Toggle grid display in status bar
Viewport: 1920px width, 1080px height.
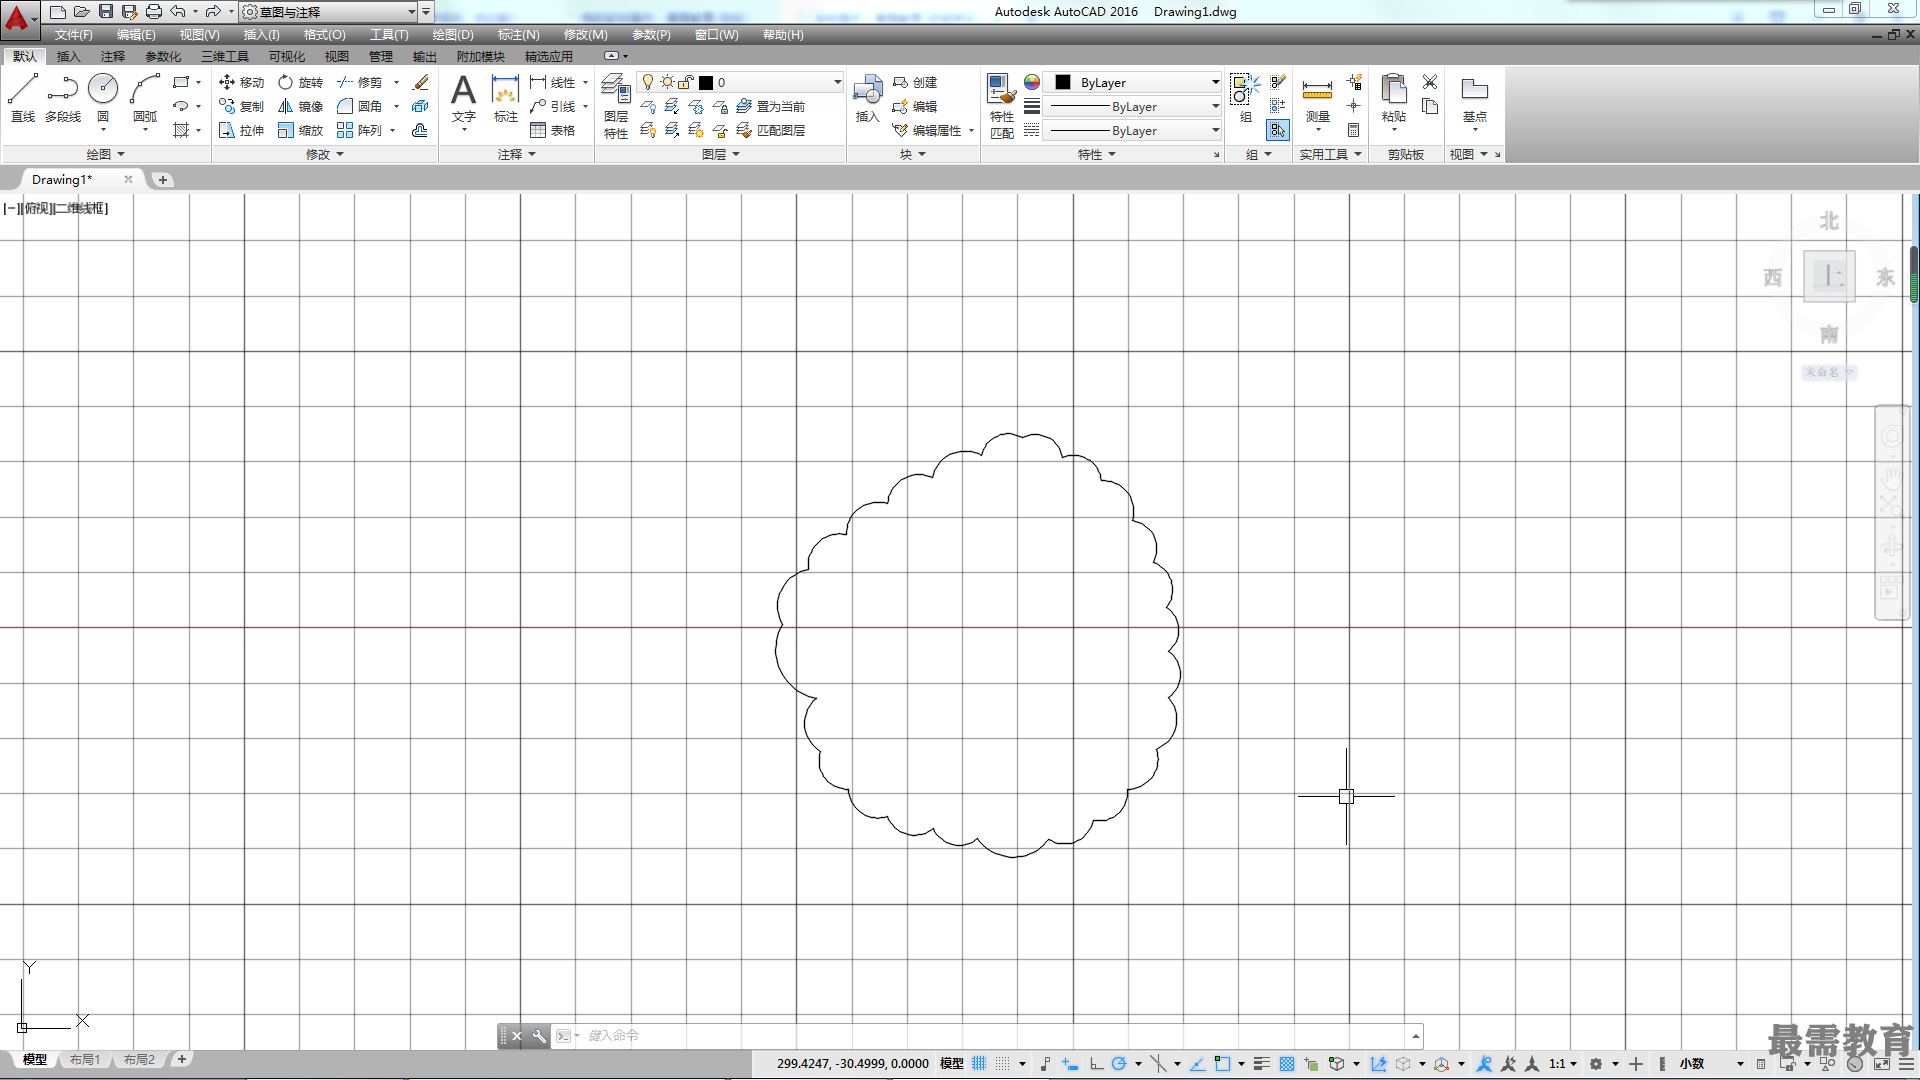979,1064
